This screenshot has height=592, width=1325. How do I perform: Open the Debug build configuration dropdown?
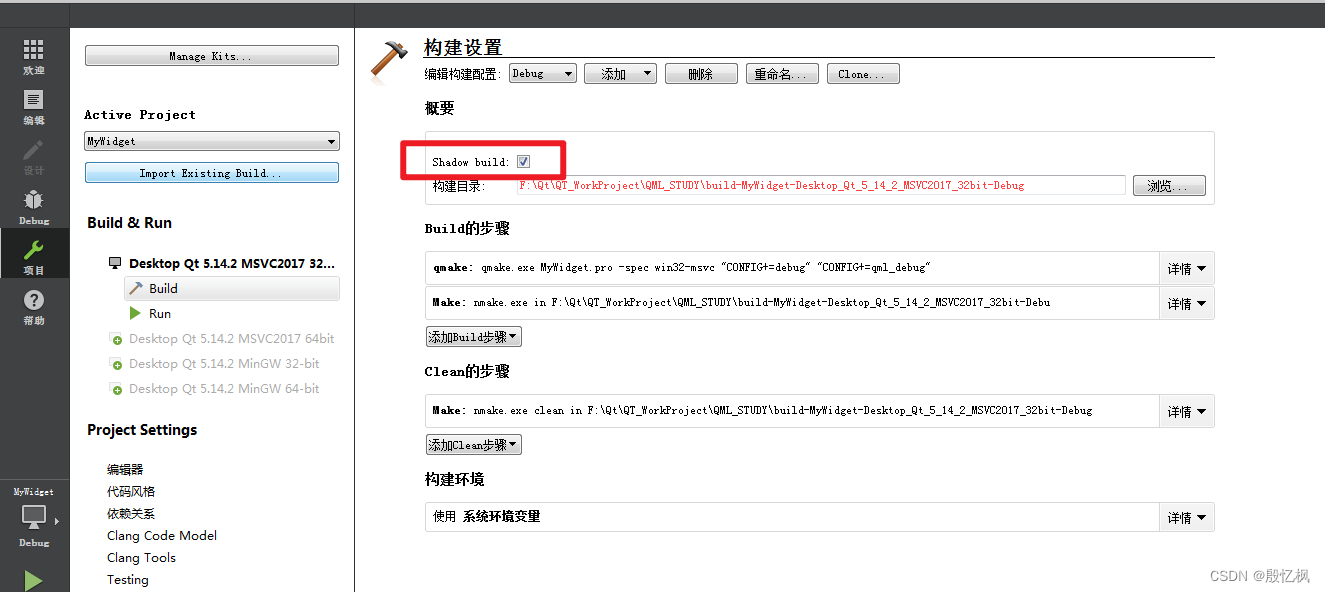tap(542, 73)
